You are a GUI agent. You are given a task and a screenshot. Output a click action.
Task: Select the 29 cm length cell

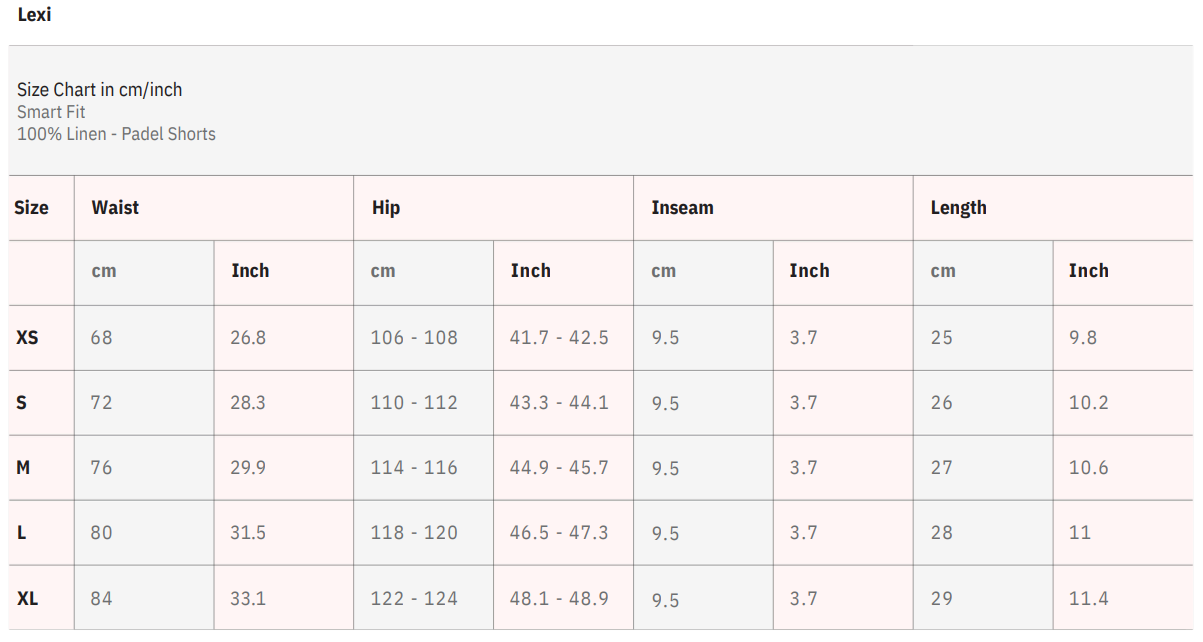click(x=942, y=599)
